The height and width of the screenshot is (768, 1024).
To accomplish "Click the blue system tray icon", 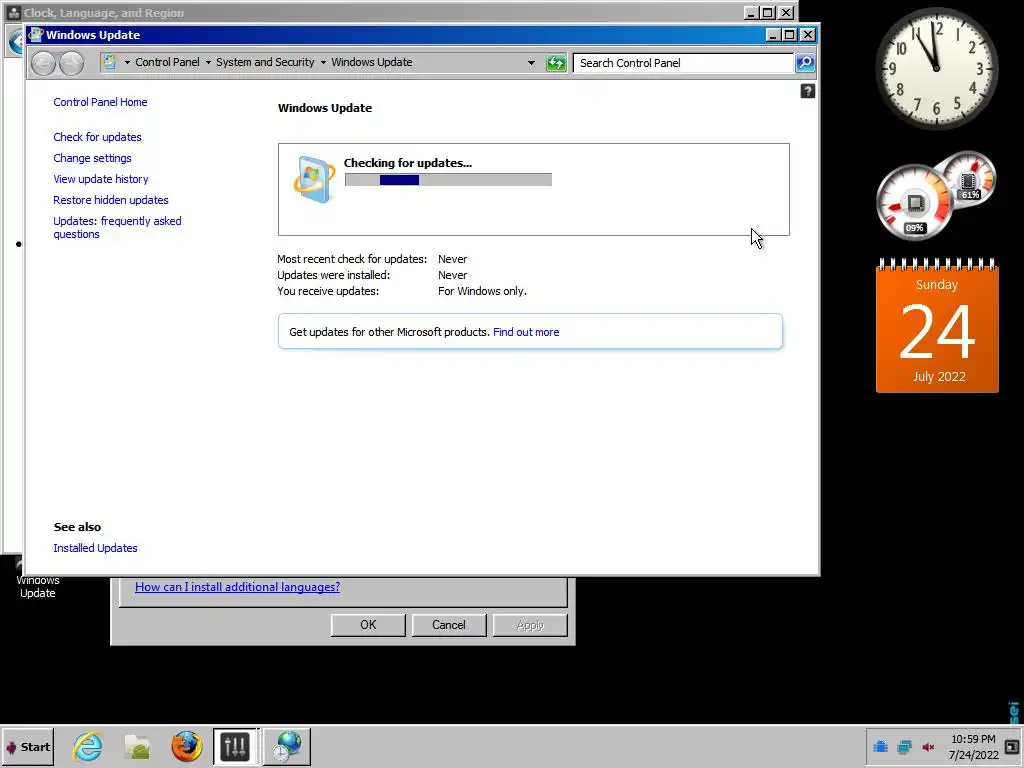I will [x=880, y=746].
